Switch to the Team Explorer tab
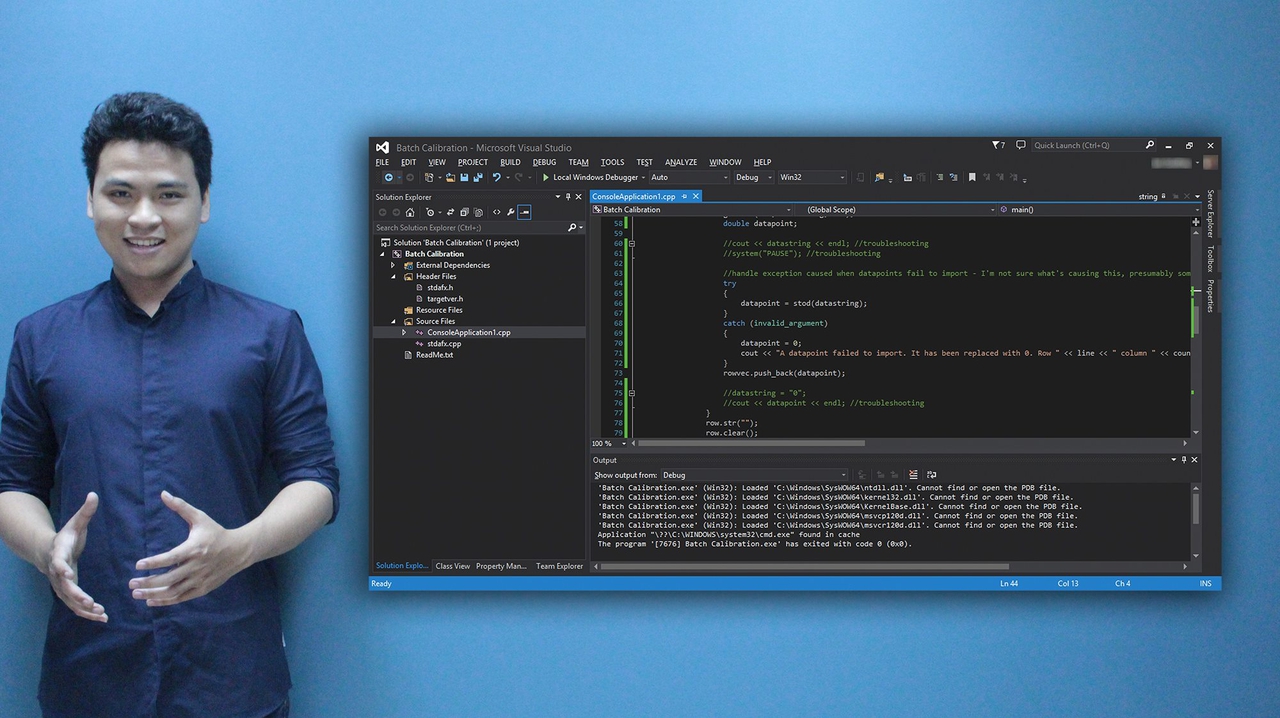This screenshot has width=1280, height=718. pyautogui.click(x=559, y=566)
